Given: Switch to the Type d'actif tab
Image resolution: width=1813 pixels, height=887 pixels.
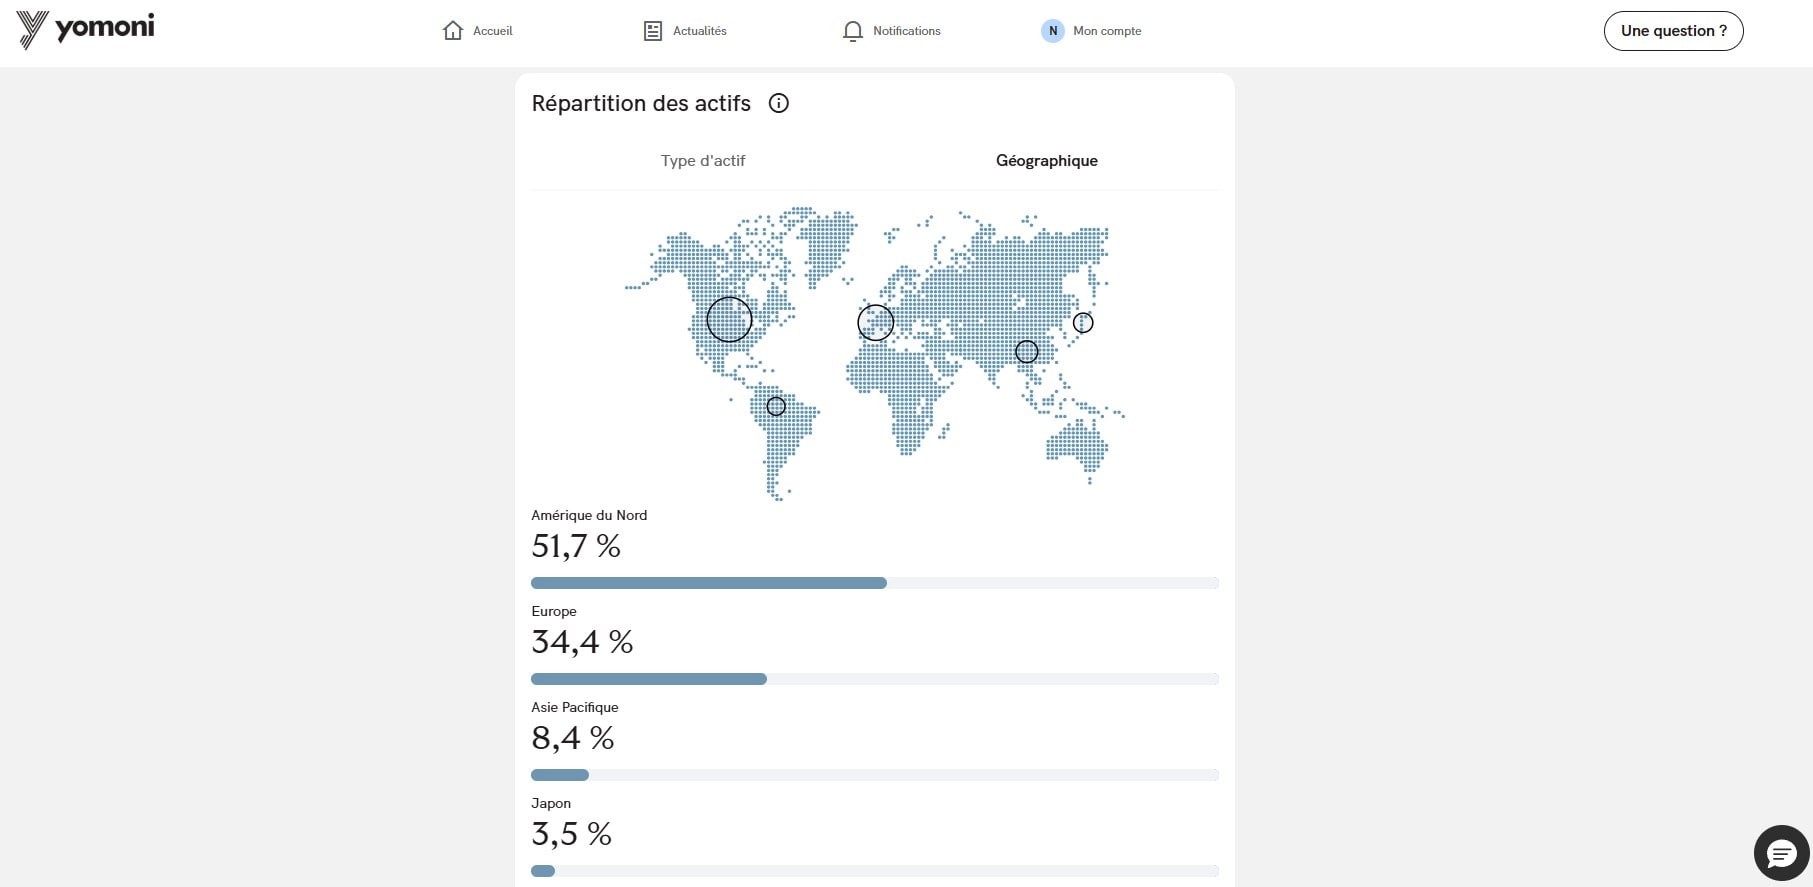Looking at the screenshot, I should pyautogui.click(x=703, y=161).
